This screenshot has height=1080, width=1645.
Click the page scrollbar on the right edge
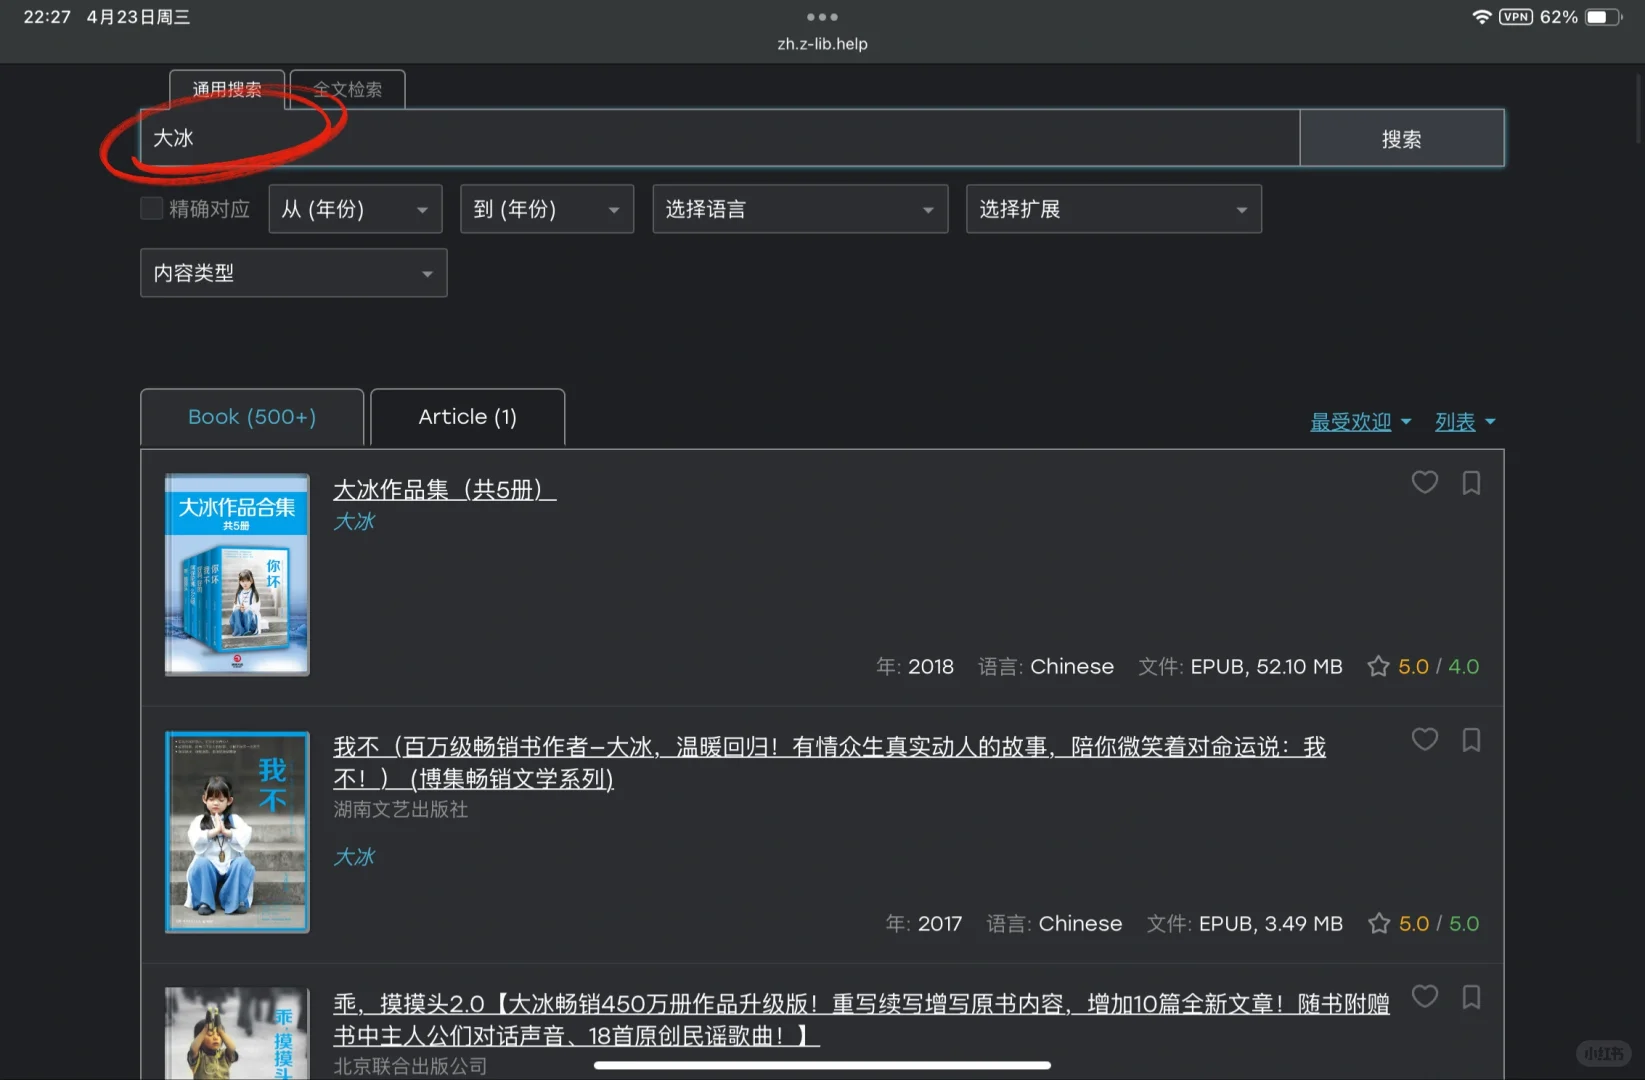click(1640, 110)
